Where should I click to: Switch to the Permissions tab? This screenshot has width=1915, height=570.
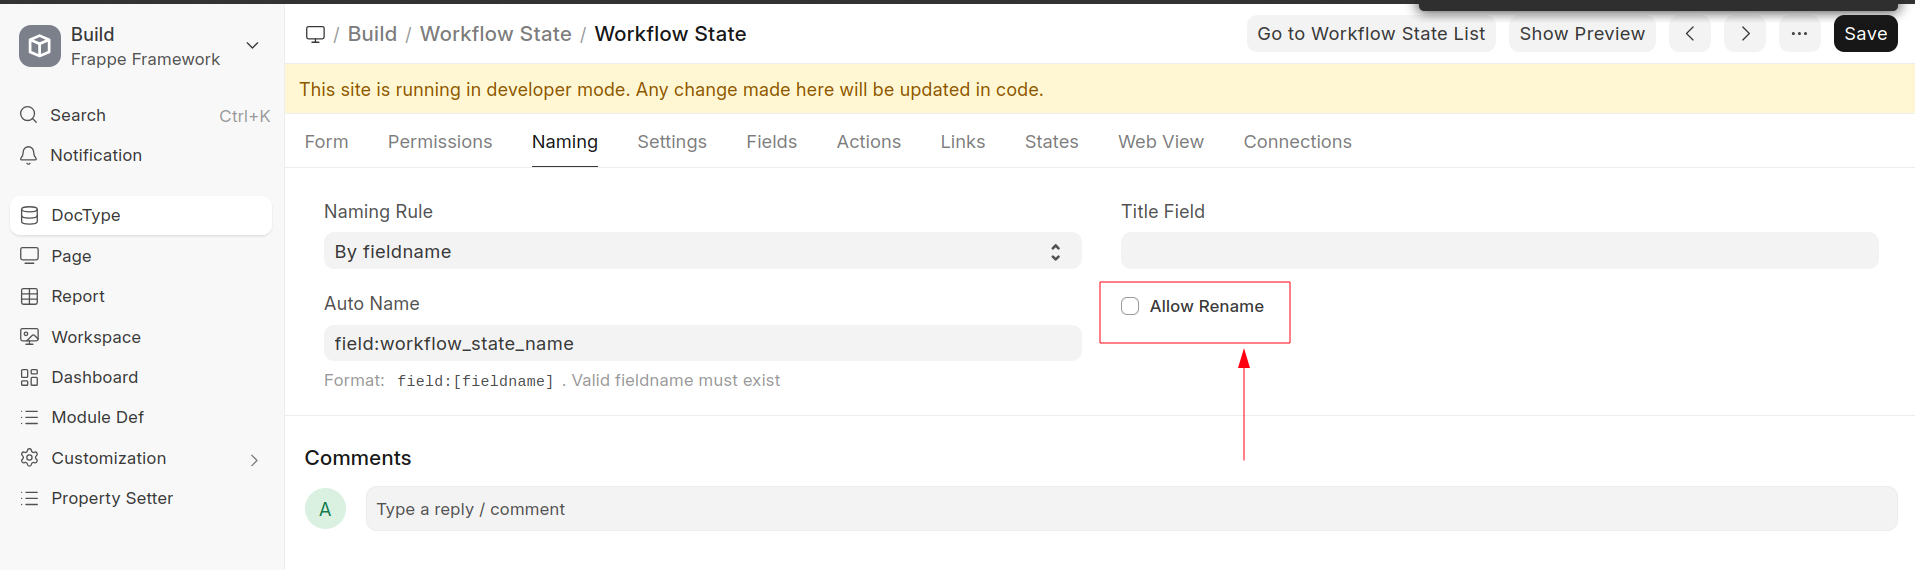[440, 142]
